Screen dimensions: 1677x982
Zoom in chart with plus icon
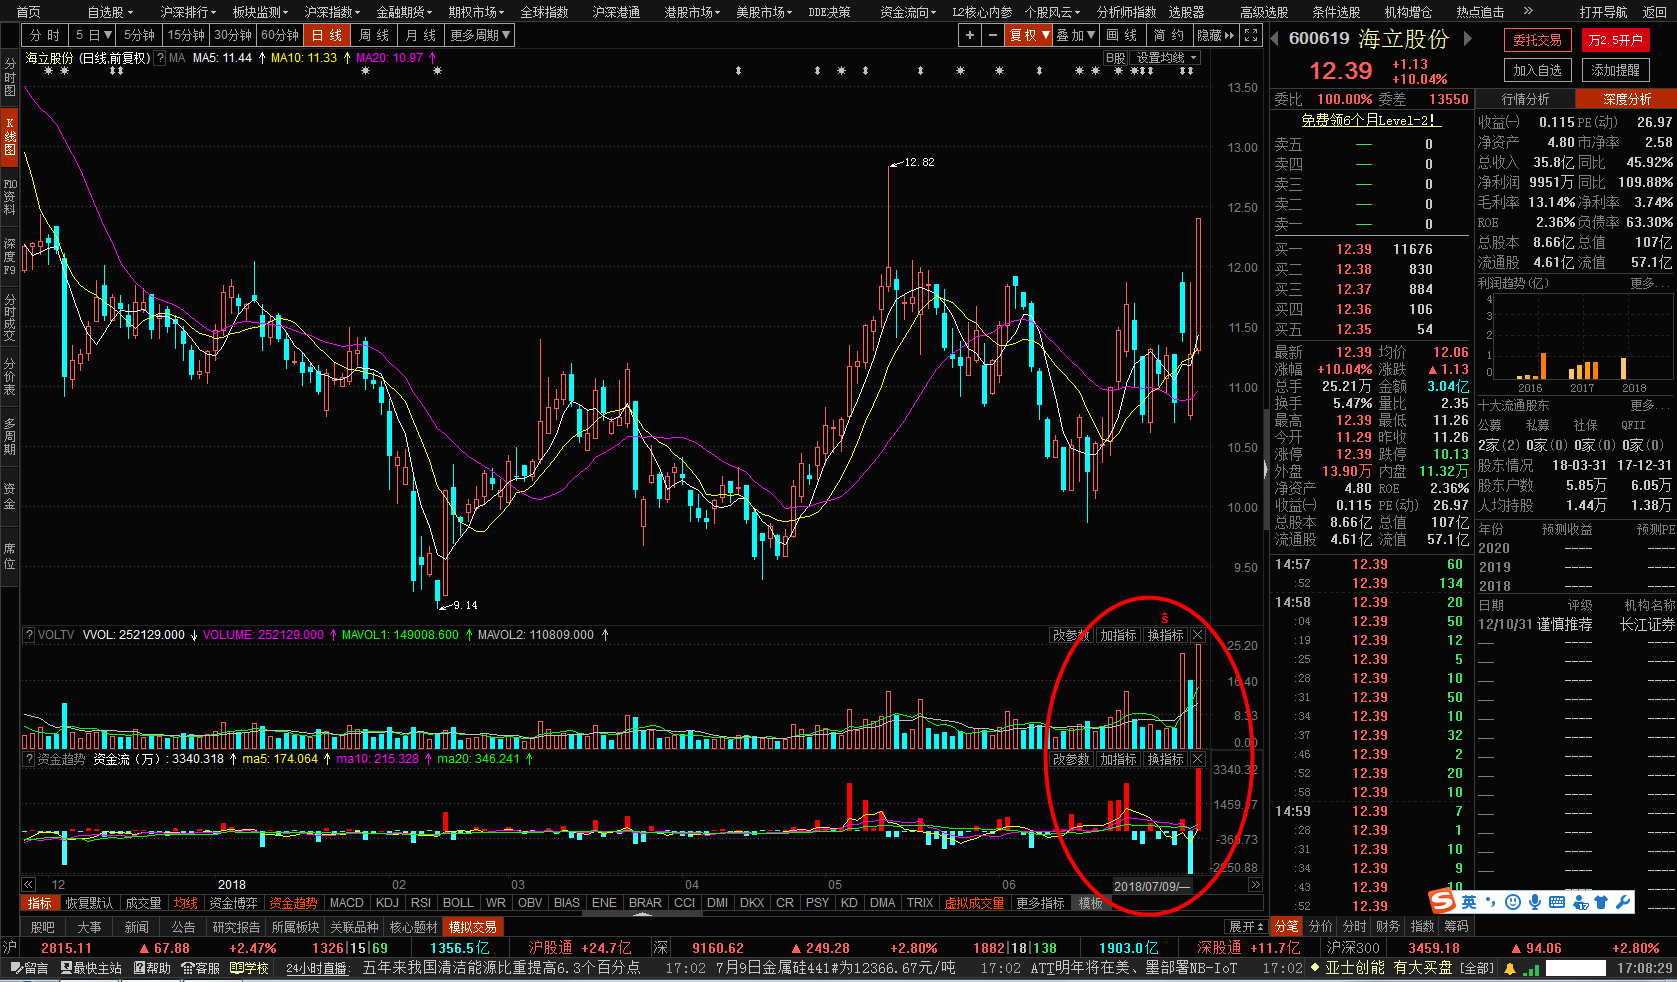point(969,35)
